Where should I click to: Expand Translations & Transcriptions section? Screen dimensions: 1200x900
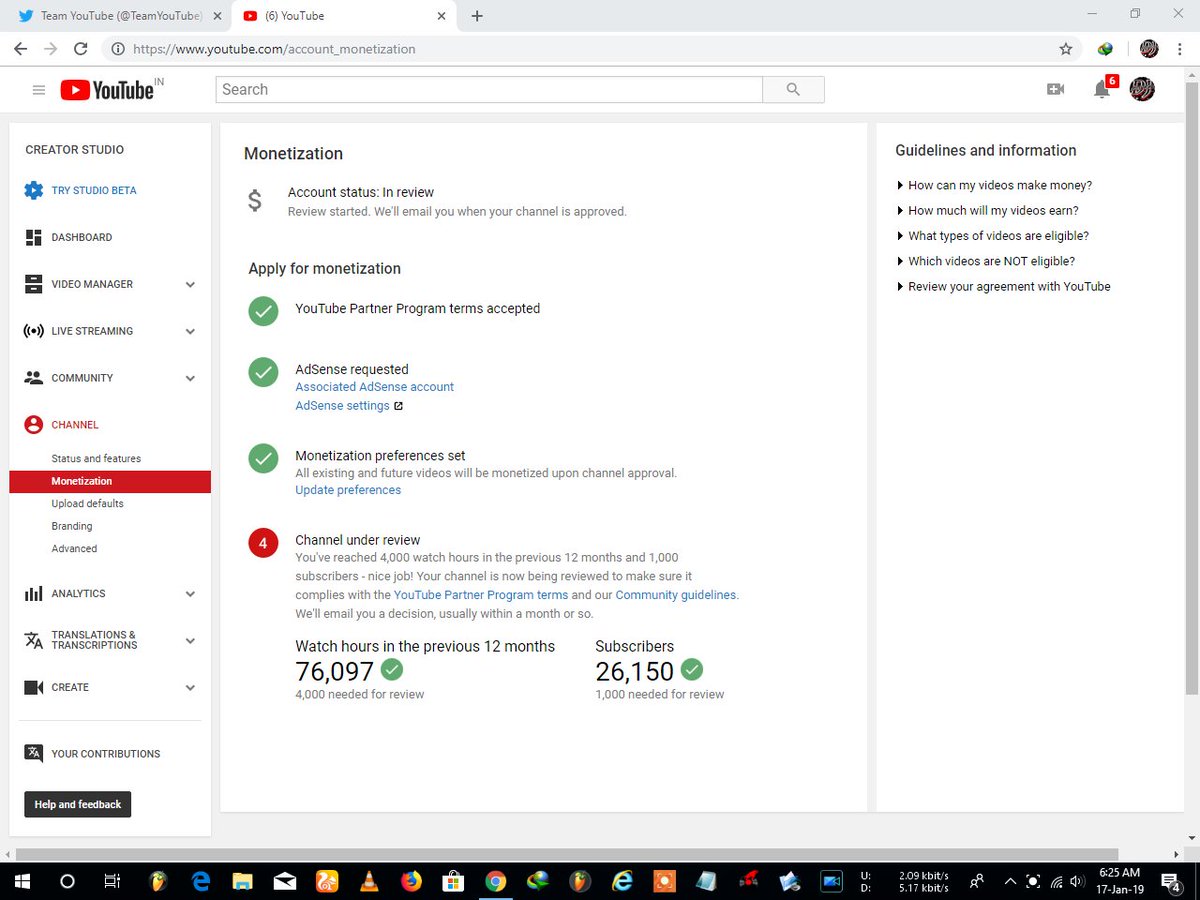coord(190,641)
